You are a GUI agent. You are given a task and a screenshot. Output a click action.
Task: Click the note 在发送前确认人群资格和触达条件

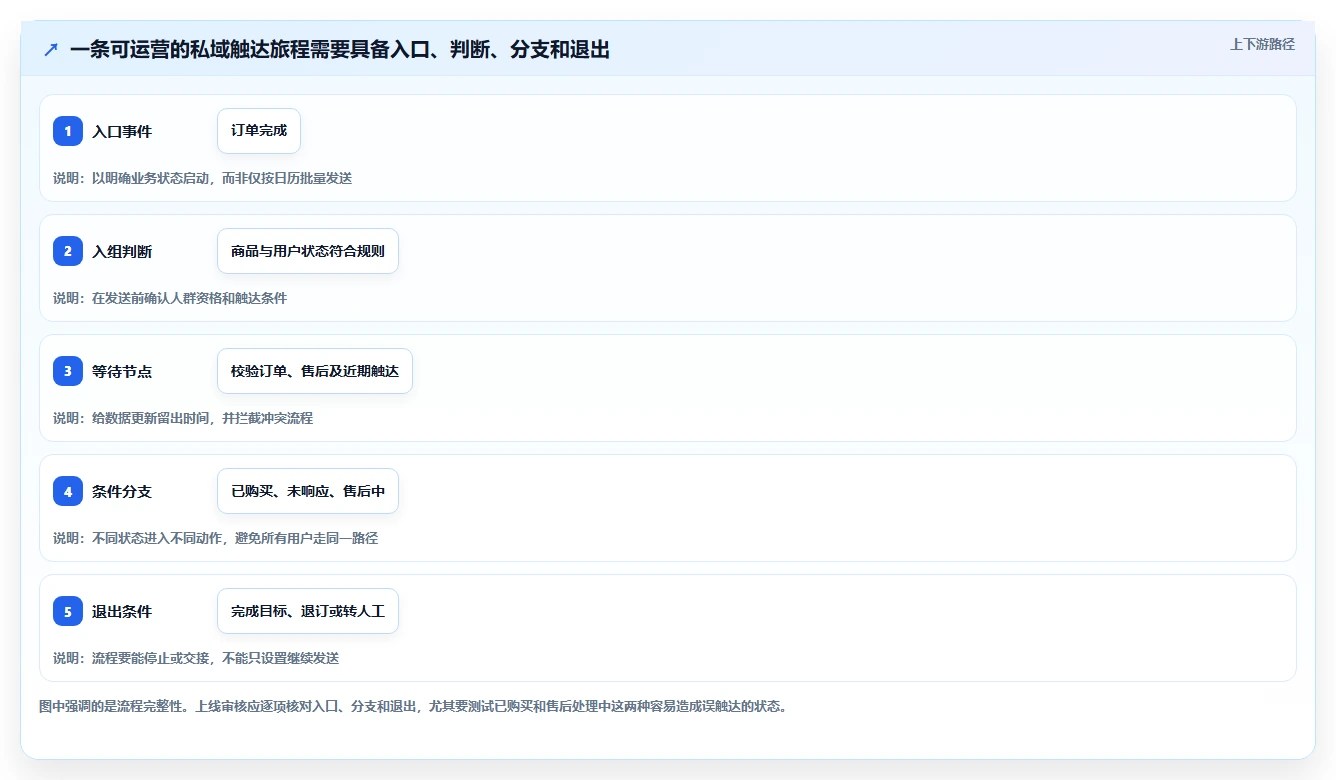coord(189,298)
